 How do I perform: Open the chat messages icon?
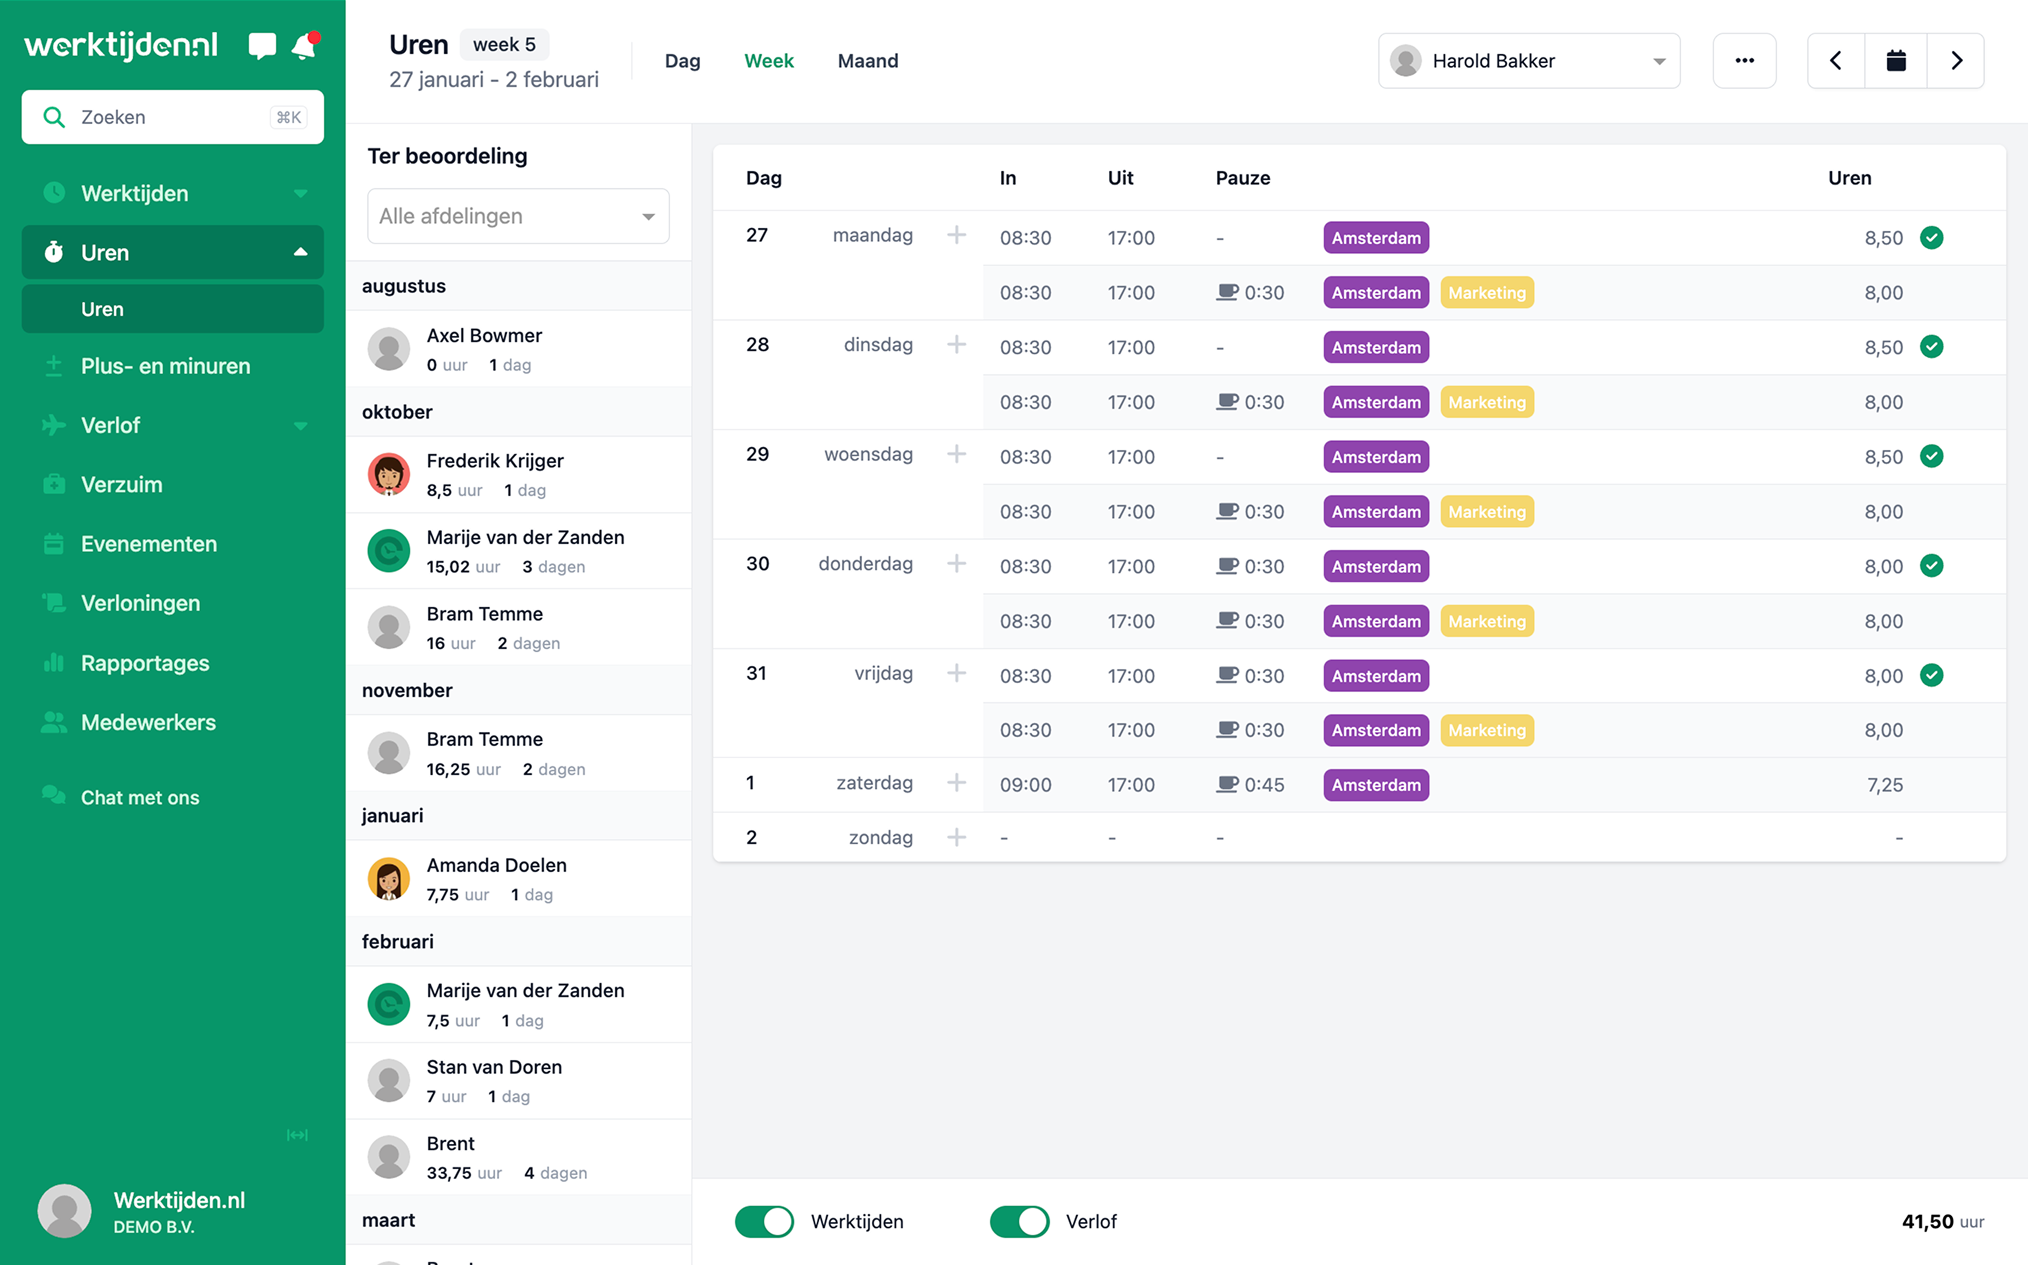pos(262,46)
